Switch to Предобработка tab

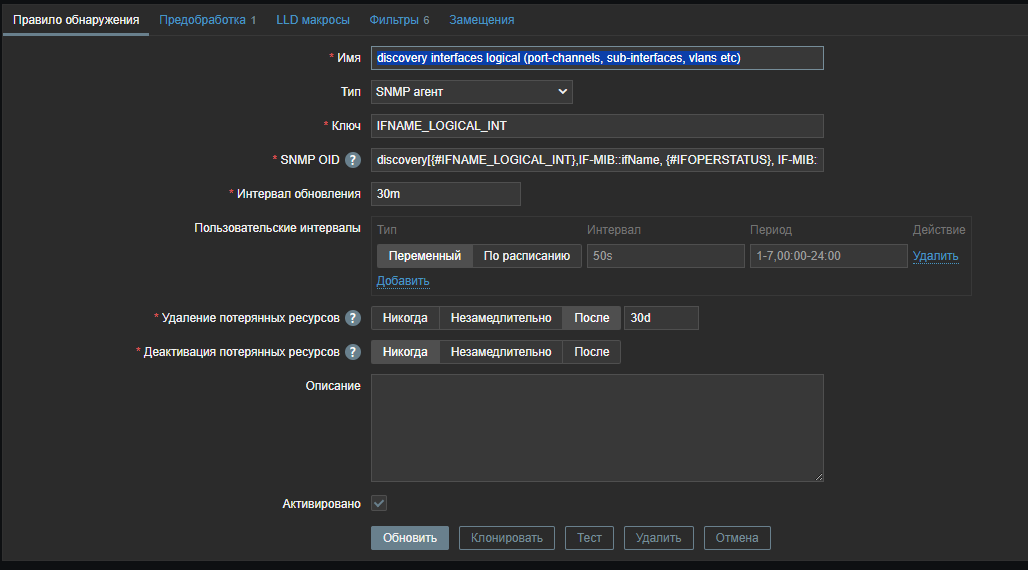coord(207,20)
